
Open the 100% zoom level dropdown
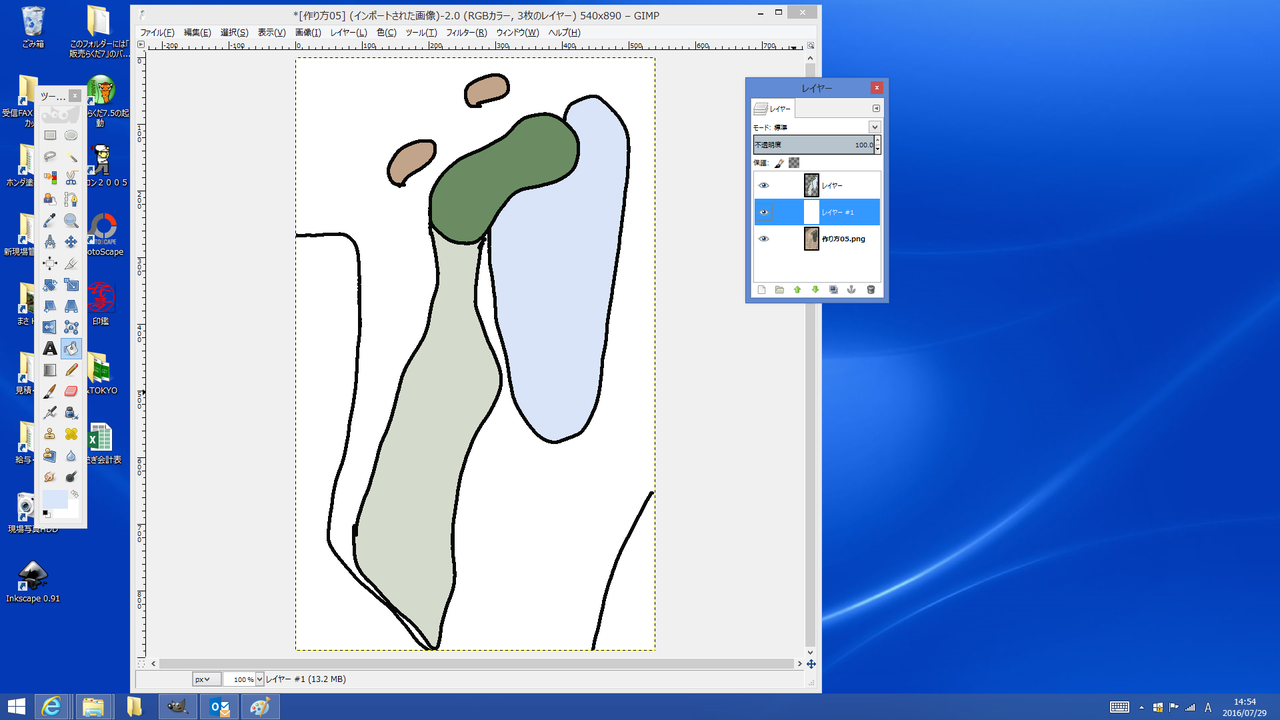[x=260, y=679]
